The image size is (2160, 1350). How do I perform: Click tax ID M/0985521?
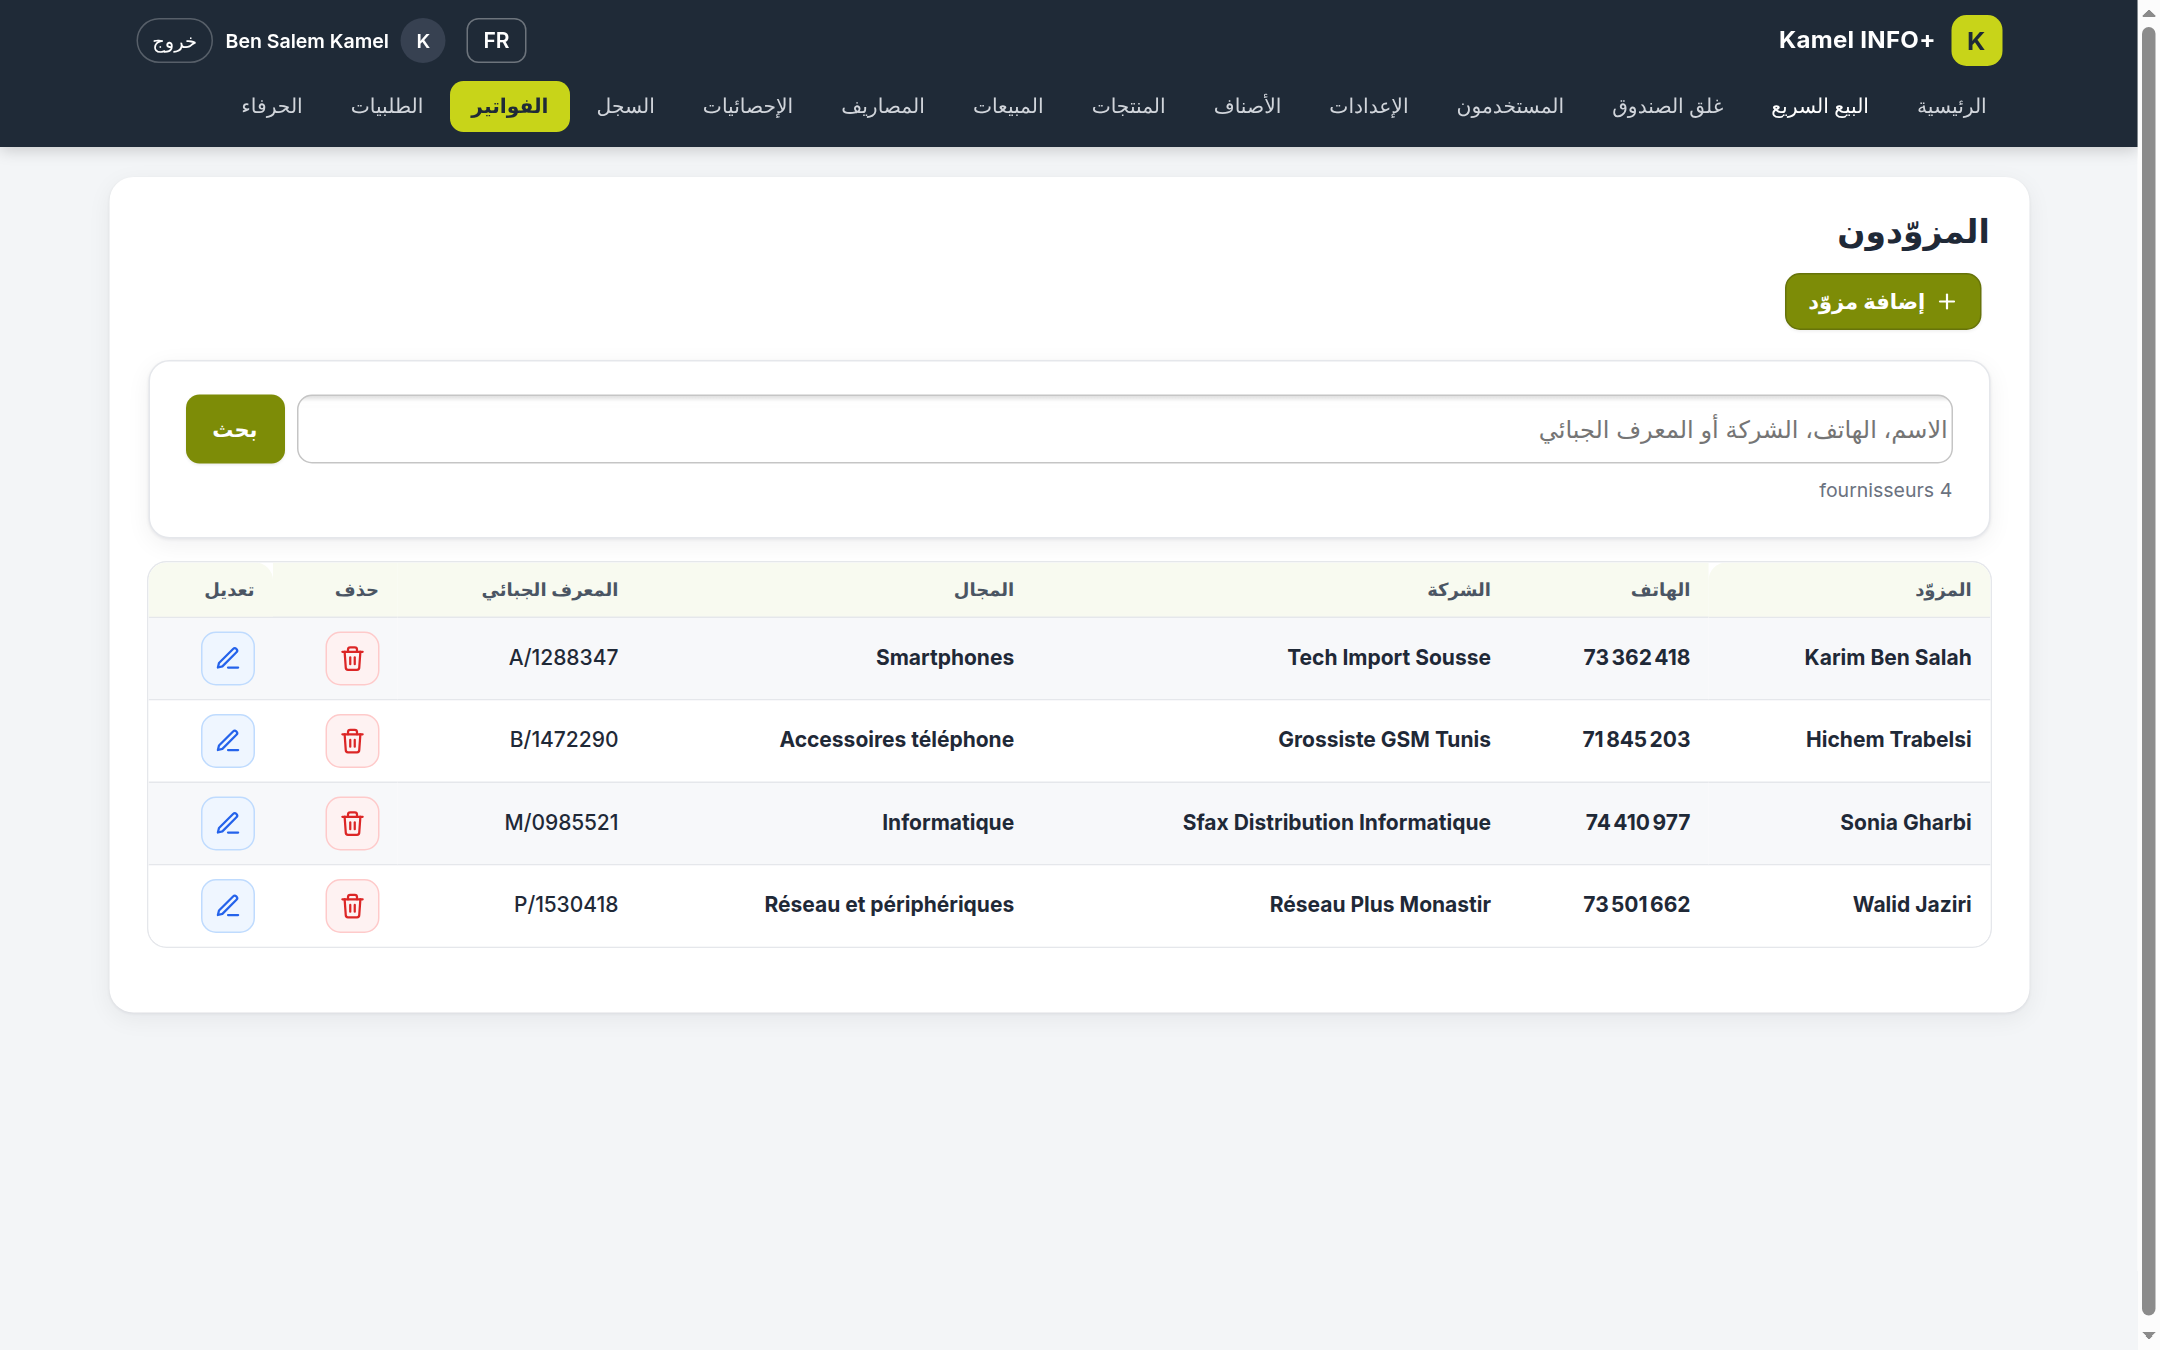click(x=561, y=822)
